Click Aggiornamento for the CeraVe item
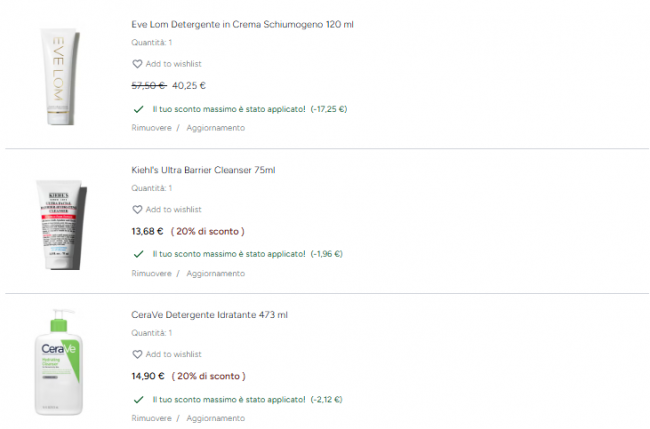Screen dimensions: 650x429 click(215, 418)
